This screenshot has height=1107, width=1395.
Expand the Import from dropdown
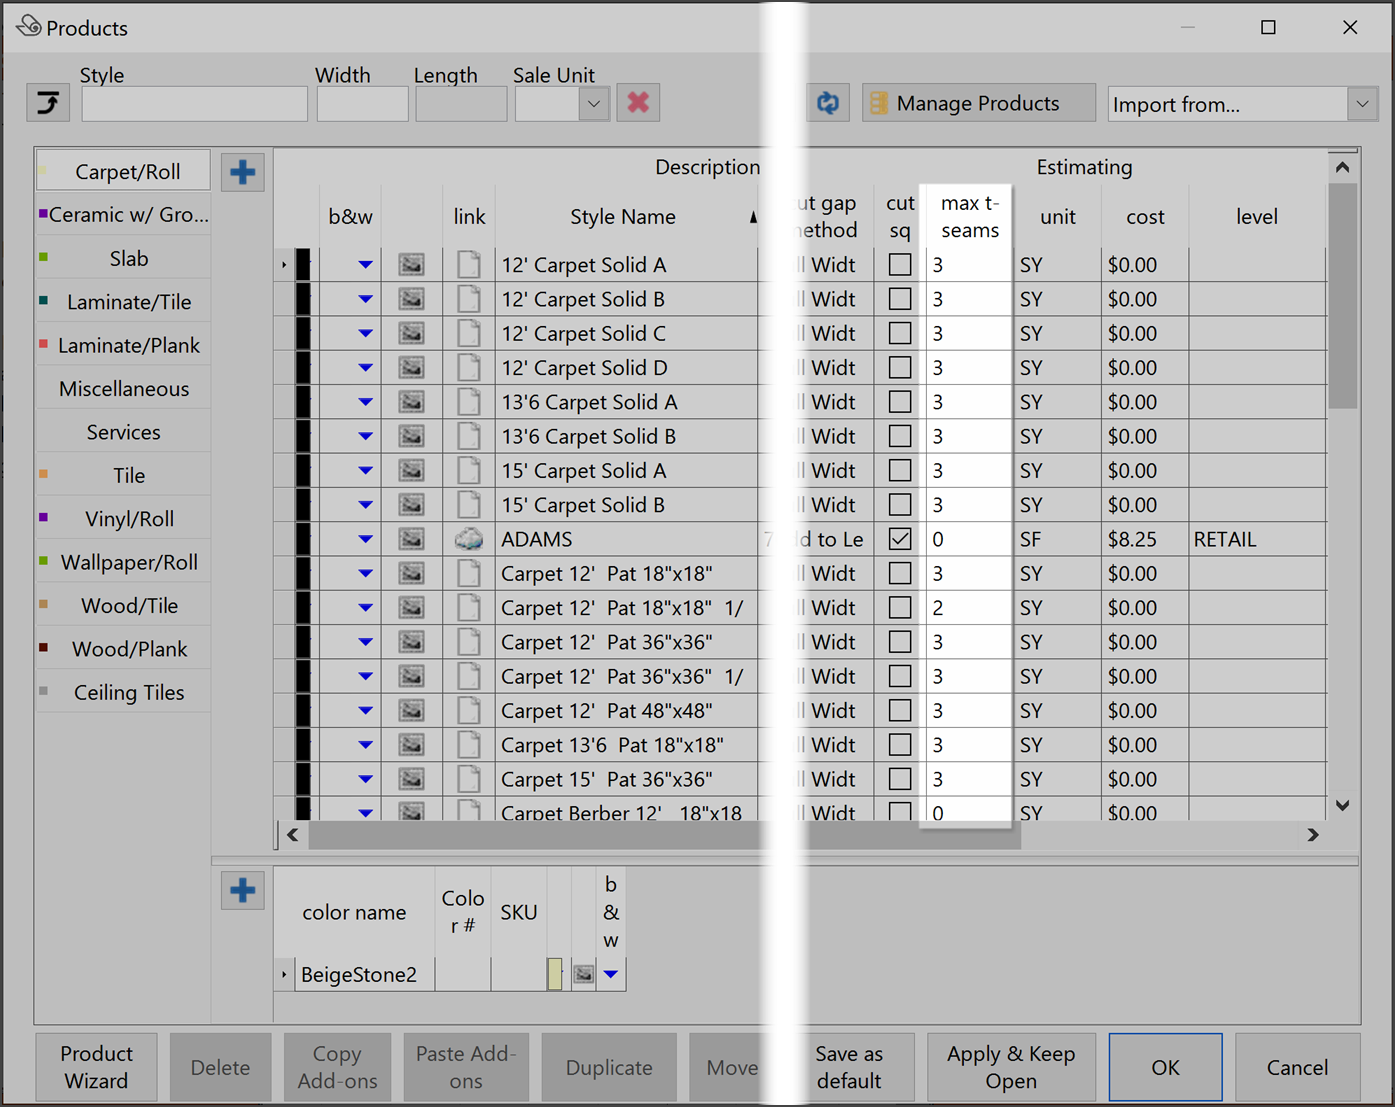(1362, 104)
